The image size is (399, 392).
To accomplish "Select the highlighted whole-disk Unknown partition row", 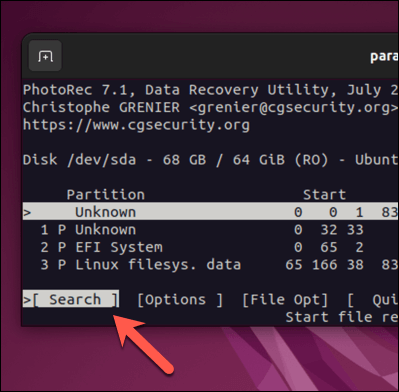I will pyautogui.click(x=211, y=211).
